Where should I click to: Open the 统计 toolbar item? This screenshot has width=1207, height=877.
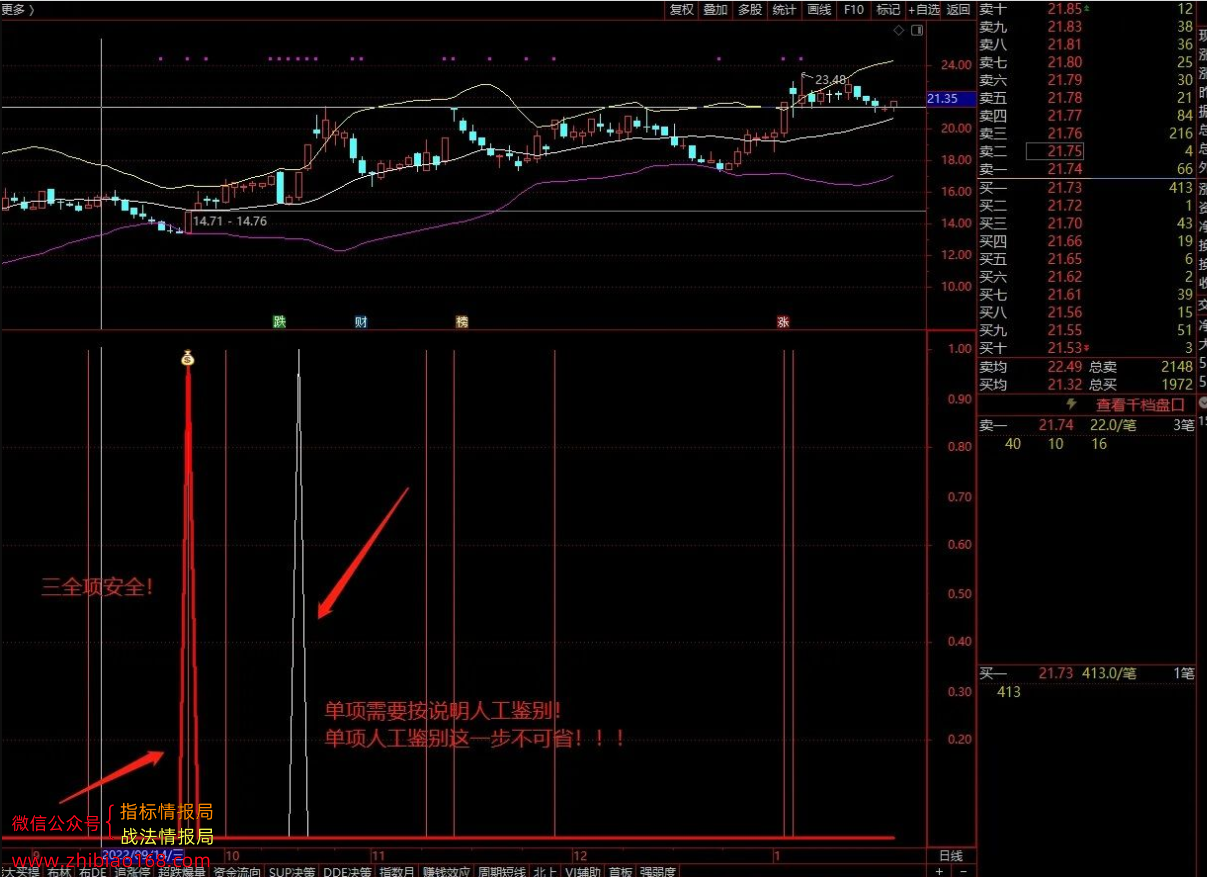coord(784,9)
